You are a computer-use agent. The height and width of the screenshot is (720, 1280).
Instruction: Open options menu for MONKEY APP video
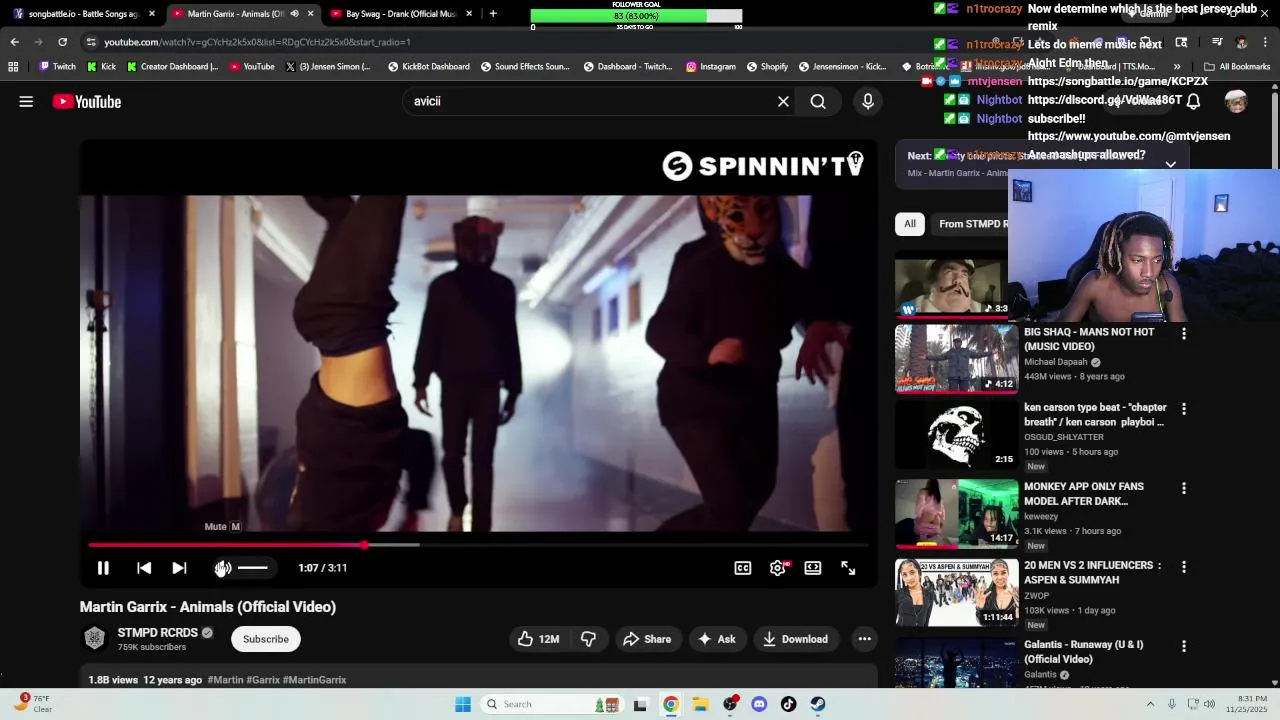pos(1184,488)
